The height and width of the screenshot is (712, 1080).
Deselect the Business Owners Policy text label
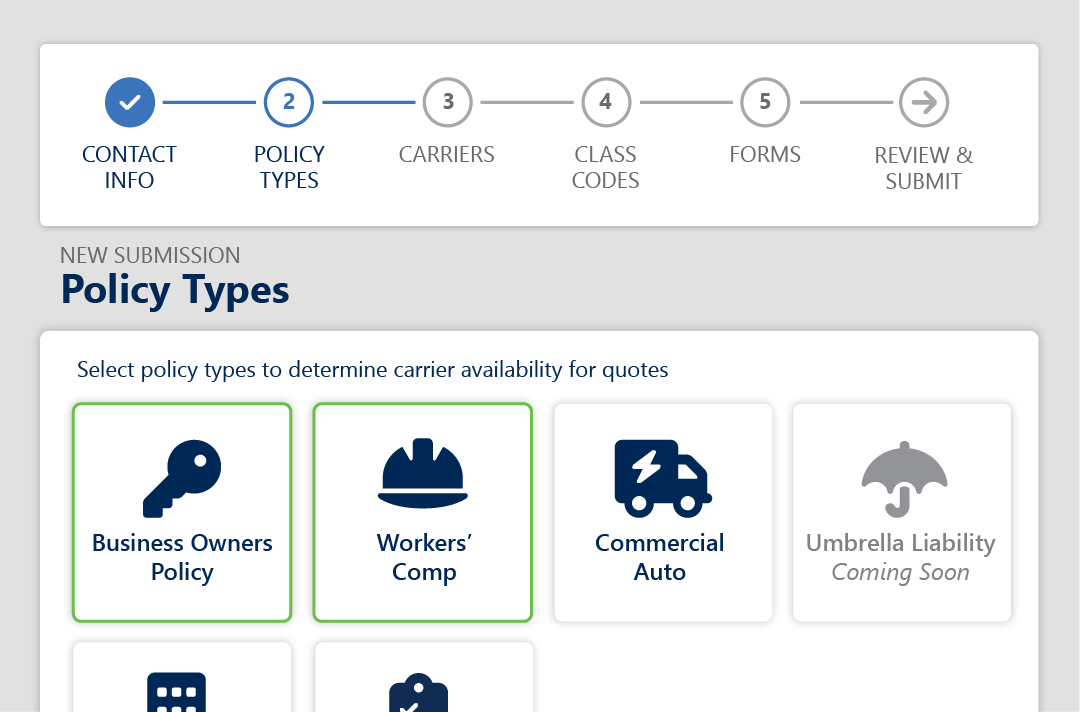click(x=182, y=558)
